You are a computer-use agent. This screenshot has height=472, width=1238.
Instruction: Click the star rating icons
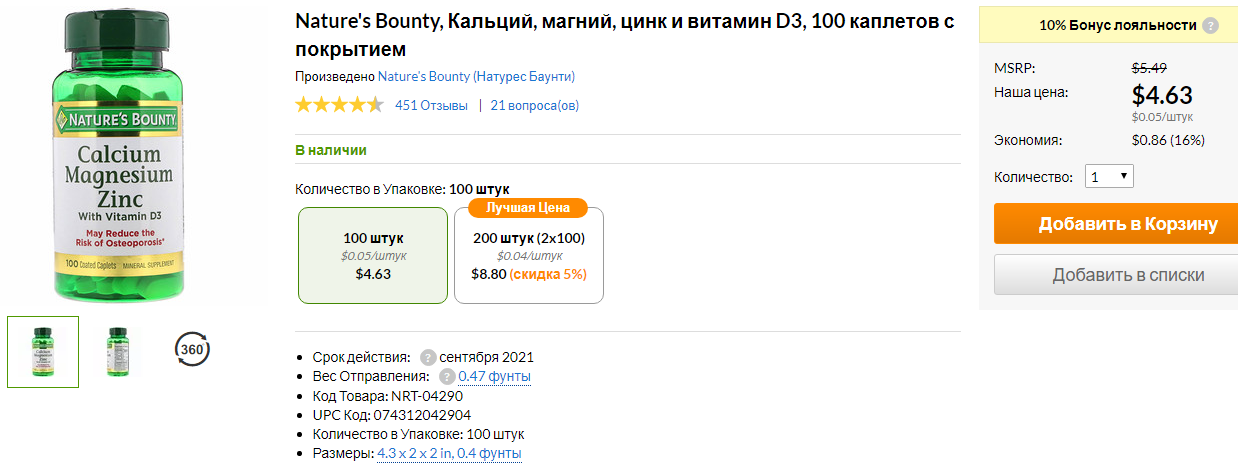pos(339,104)
